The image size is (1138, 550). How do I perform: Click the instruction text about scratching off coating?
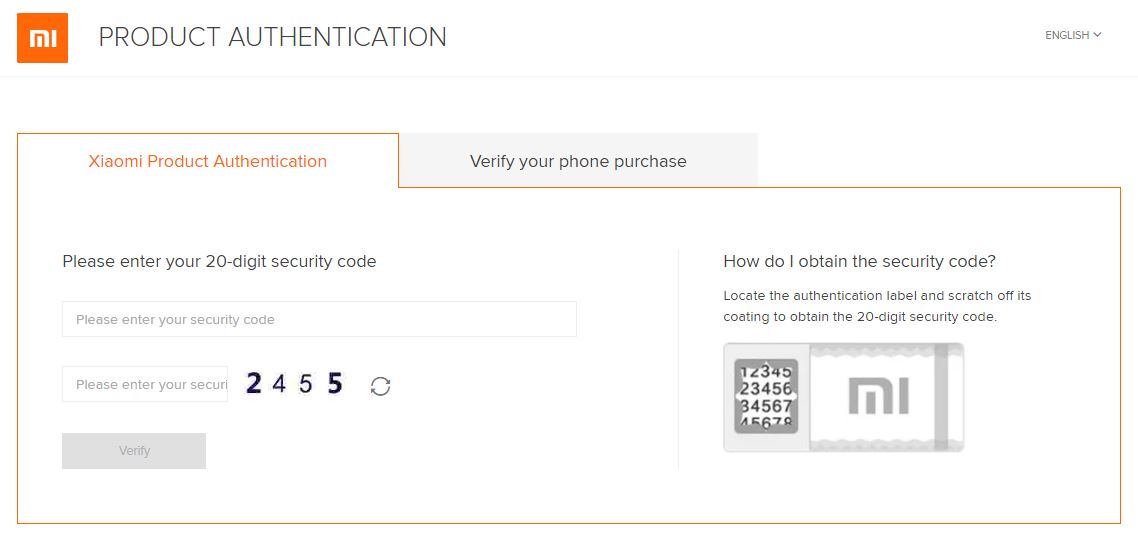877,306
